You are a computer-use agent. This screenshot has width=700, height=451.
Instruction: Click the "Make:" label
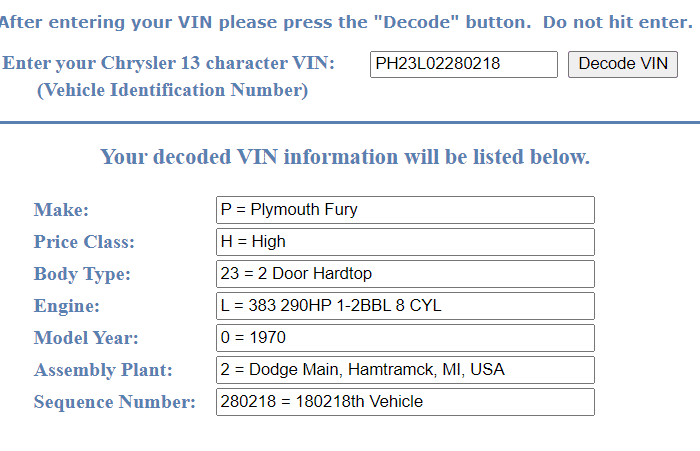pos(61,210)
